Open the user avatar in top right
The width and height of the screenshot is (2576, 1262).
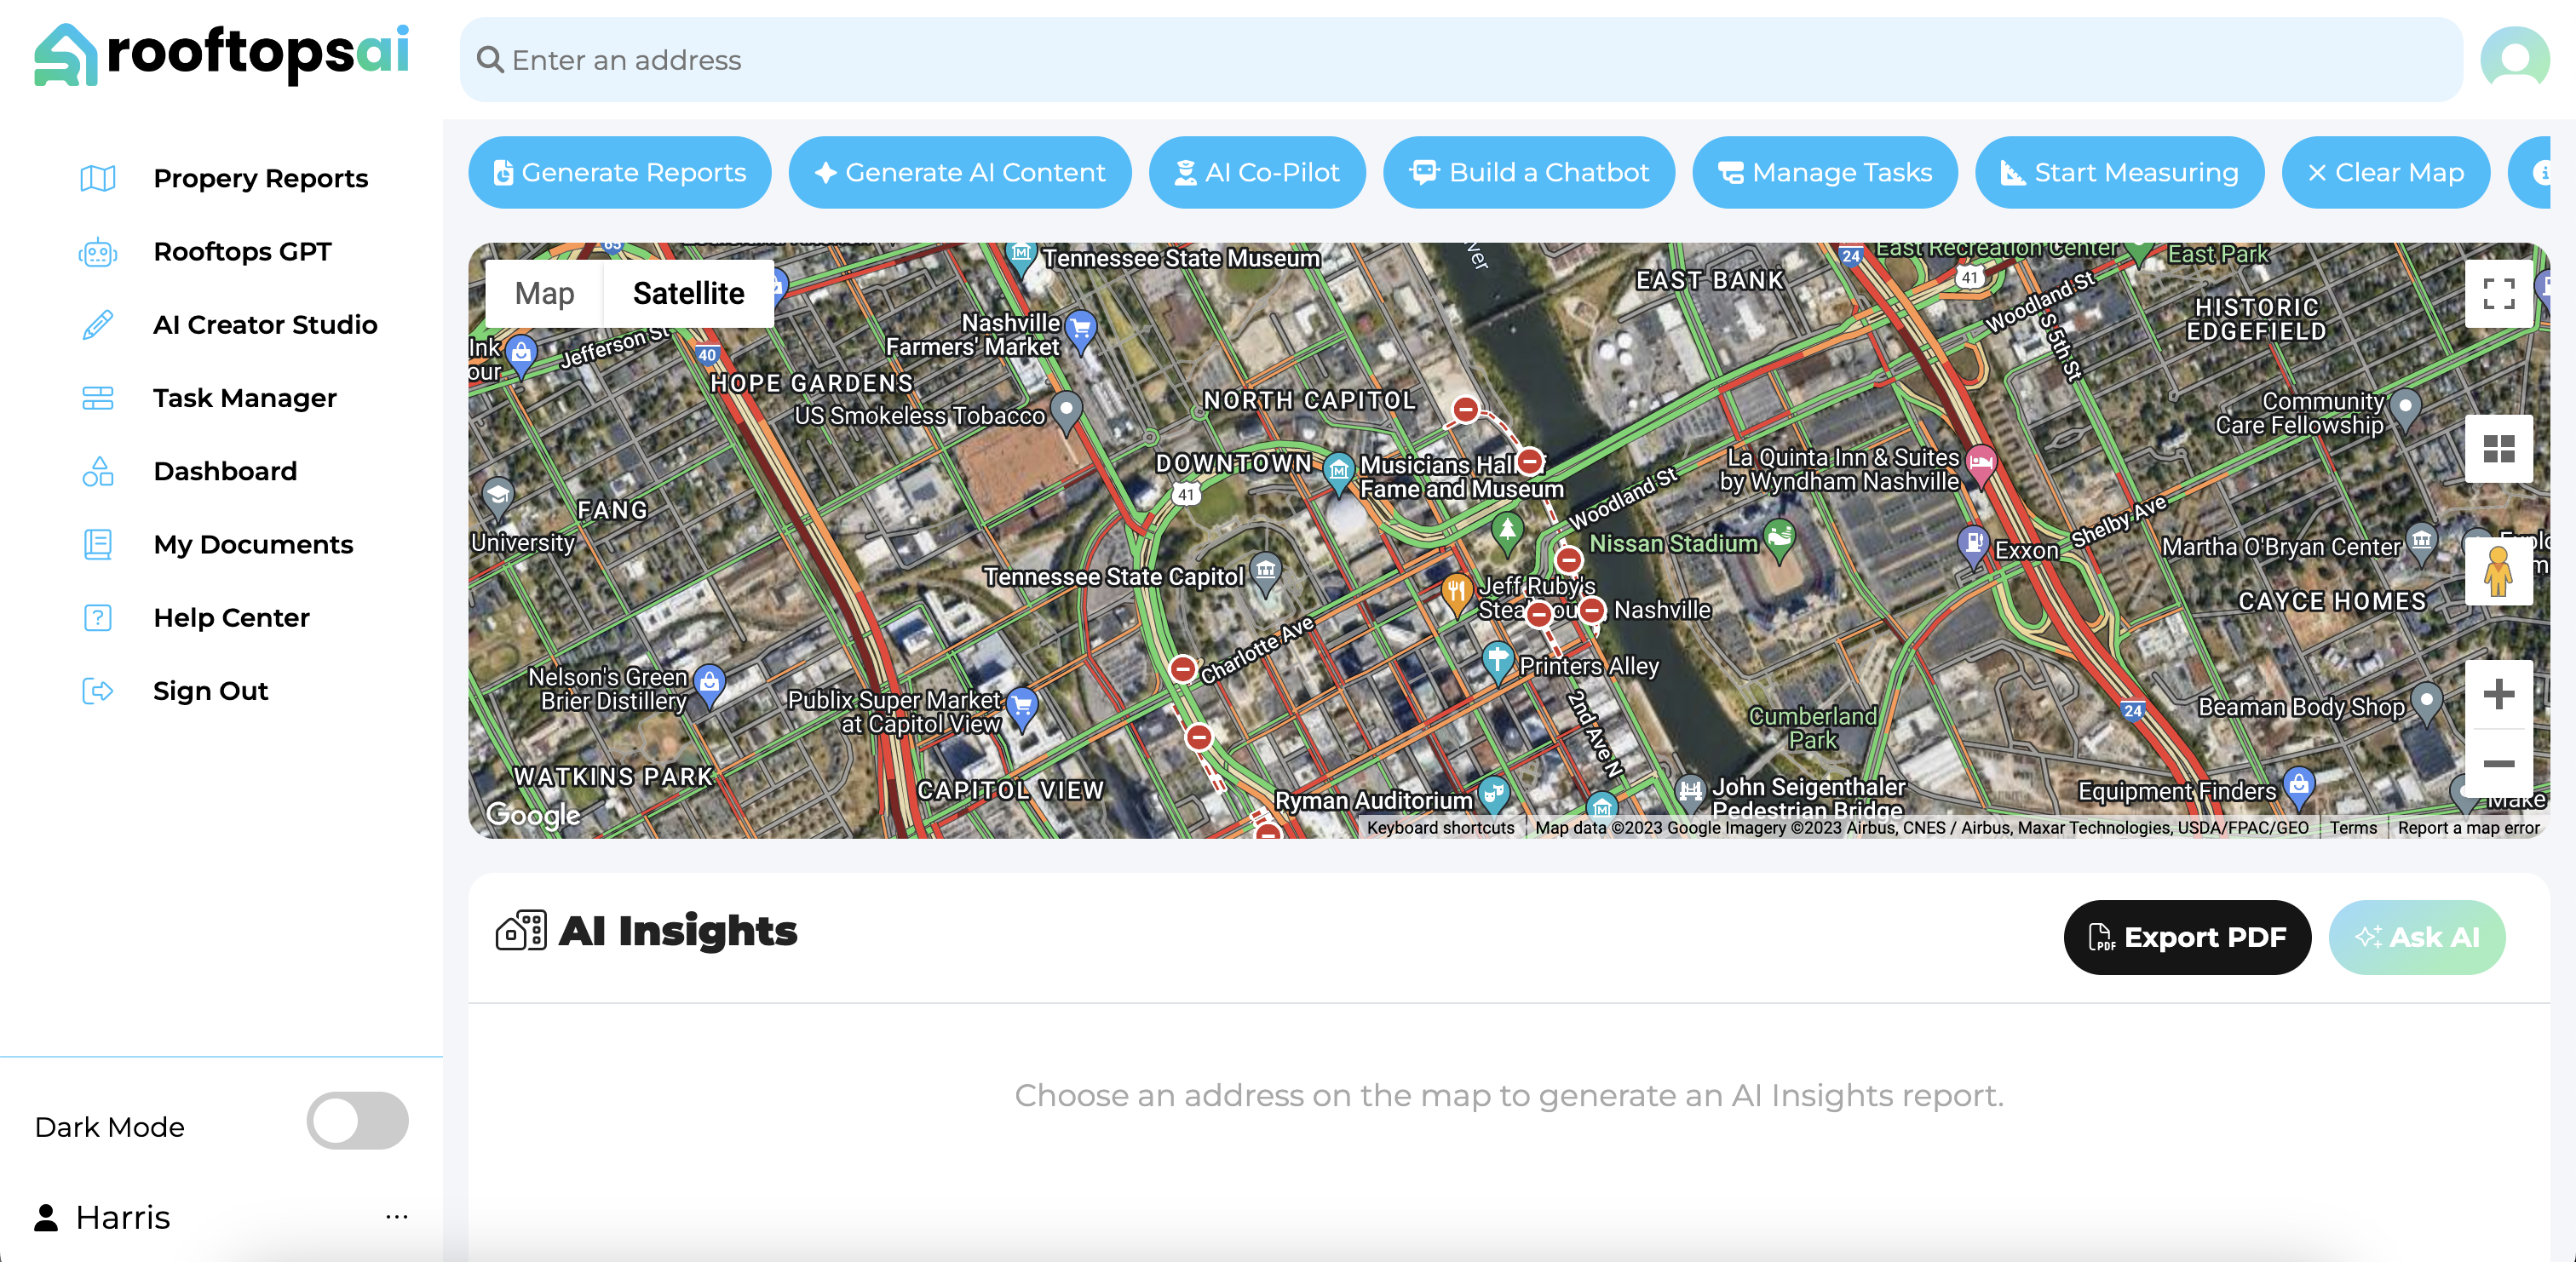point(2514,60)
